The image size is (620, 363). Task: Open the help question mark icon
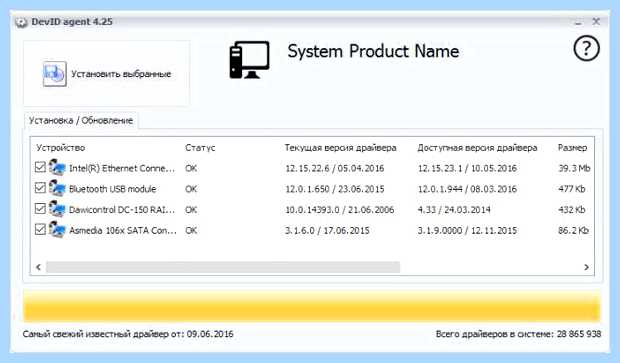586,48
